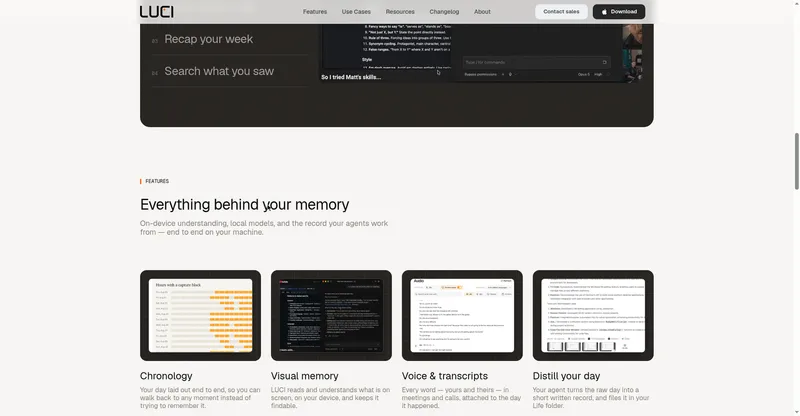Image resolution: width=800 pixels, height=416 pixels.
Task: Click the Distill your day heading
Action: tap(566, 376)
